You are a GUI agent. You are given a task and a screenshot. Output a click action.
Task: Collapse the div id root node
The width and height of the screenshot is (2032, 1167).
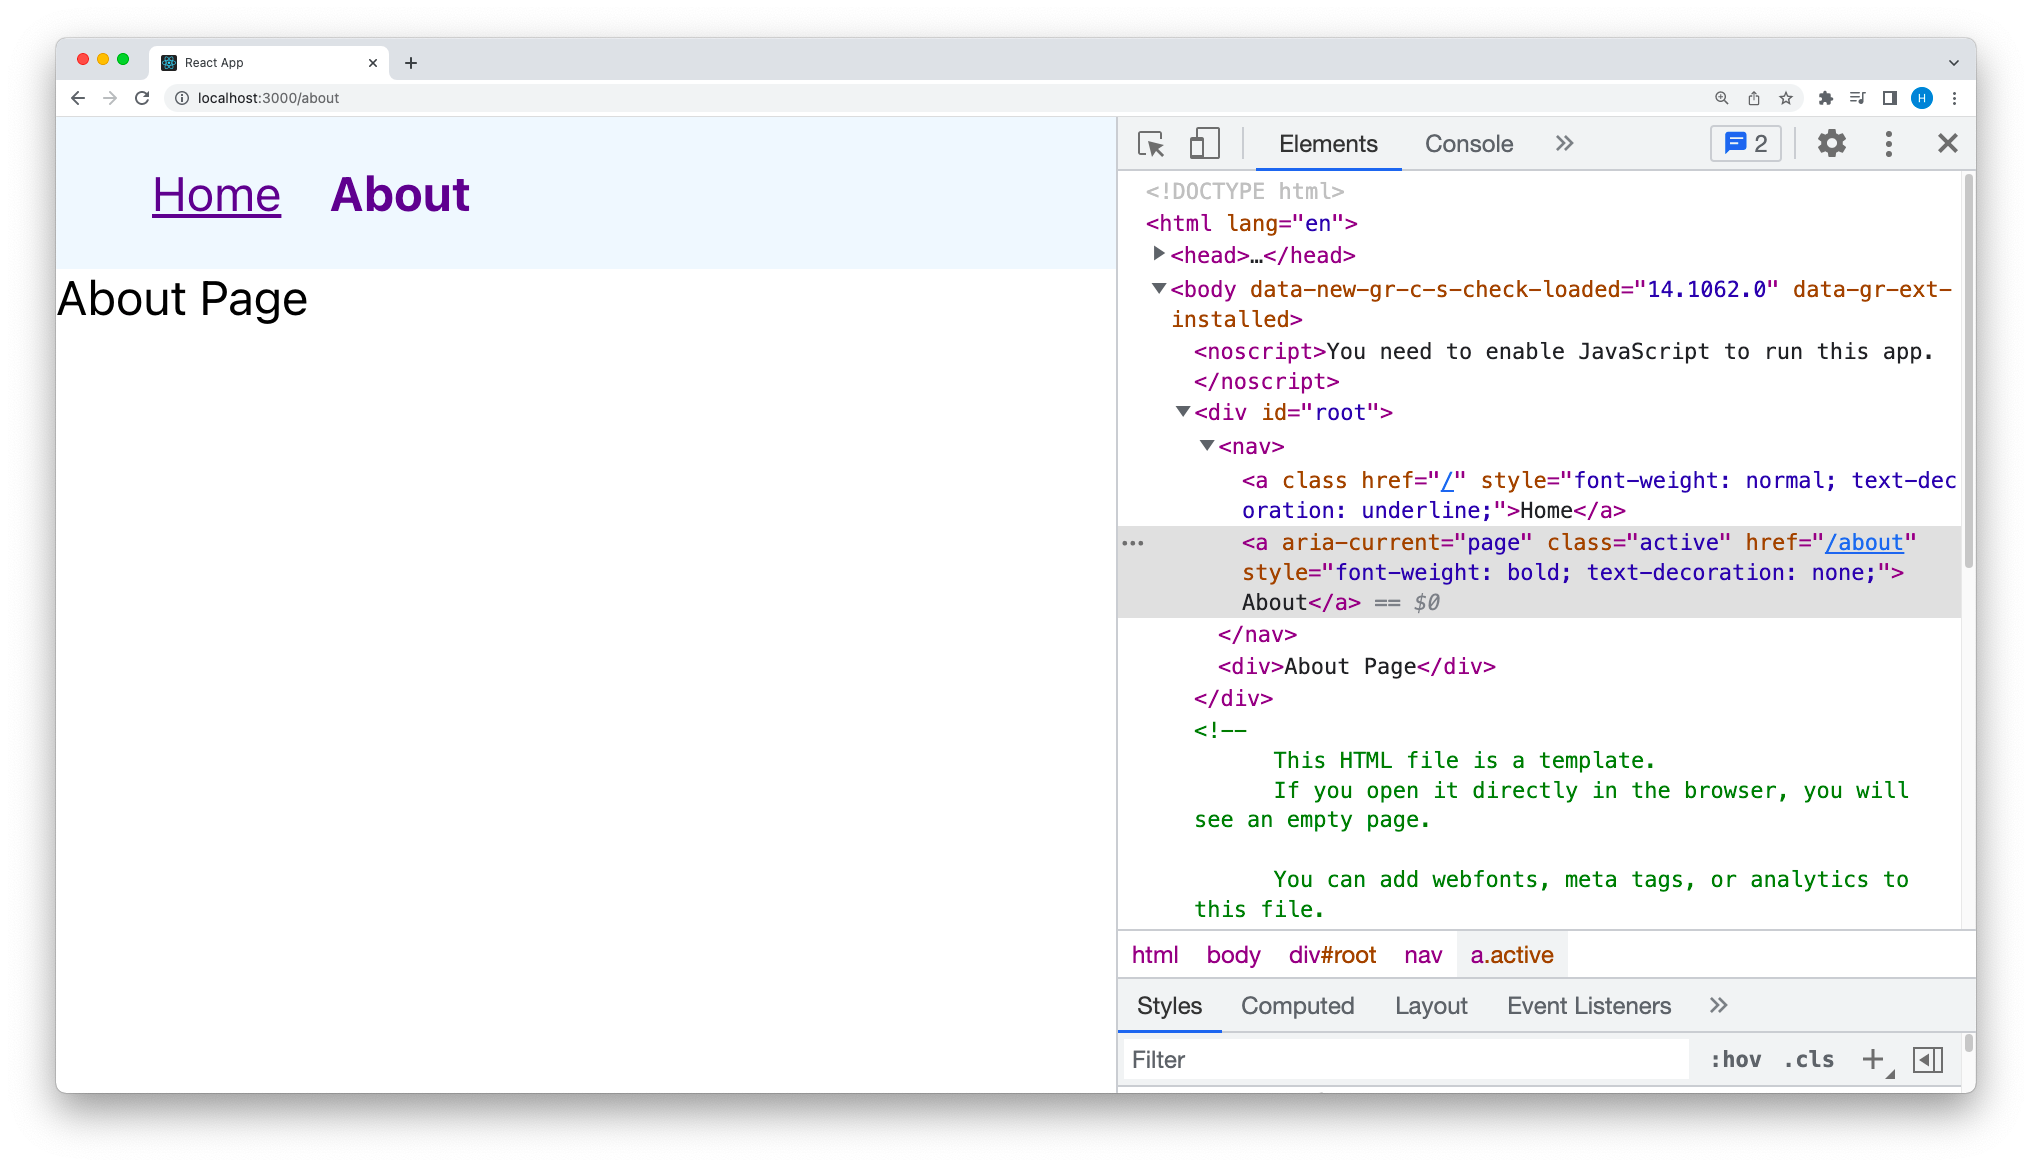point(1183,411)
